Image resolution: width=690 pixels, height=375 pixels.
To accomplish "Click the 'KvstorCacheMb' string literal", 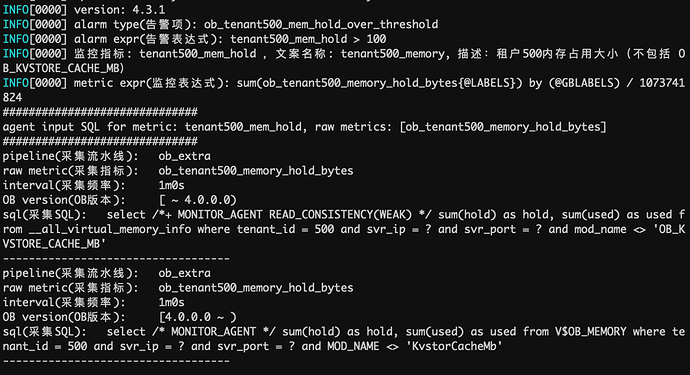I will (454, 346).
